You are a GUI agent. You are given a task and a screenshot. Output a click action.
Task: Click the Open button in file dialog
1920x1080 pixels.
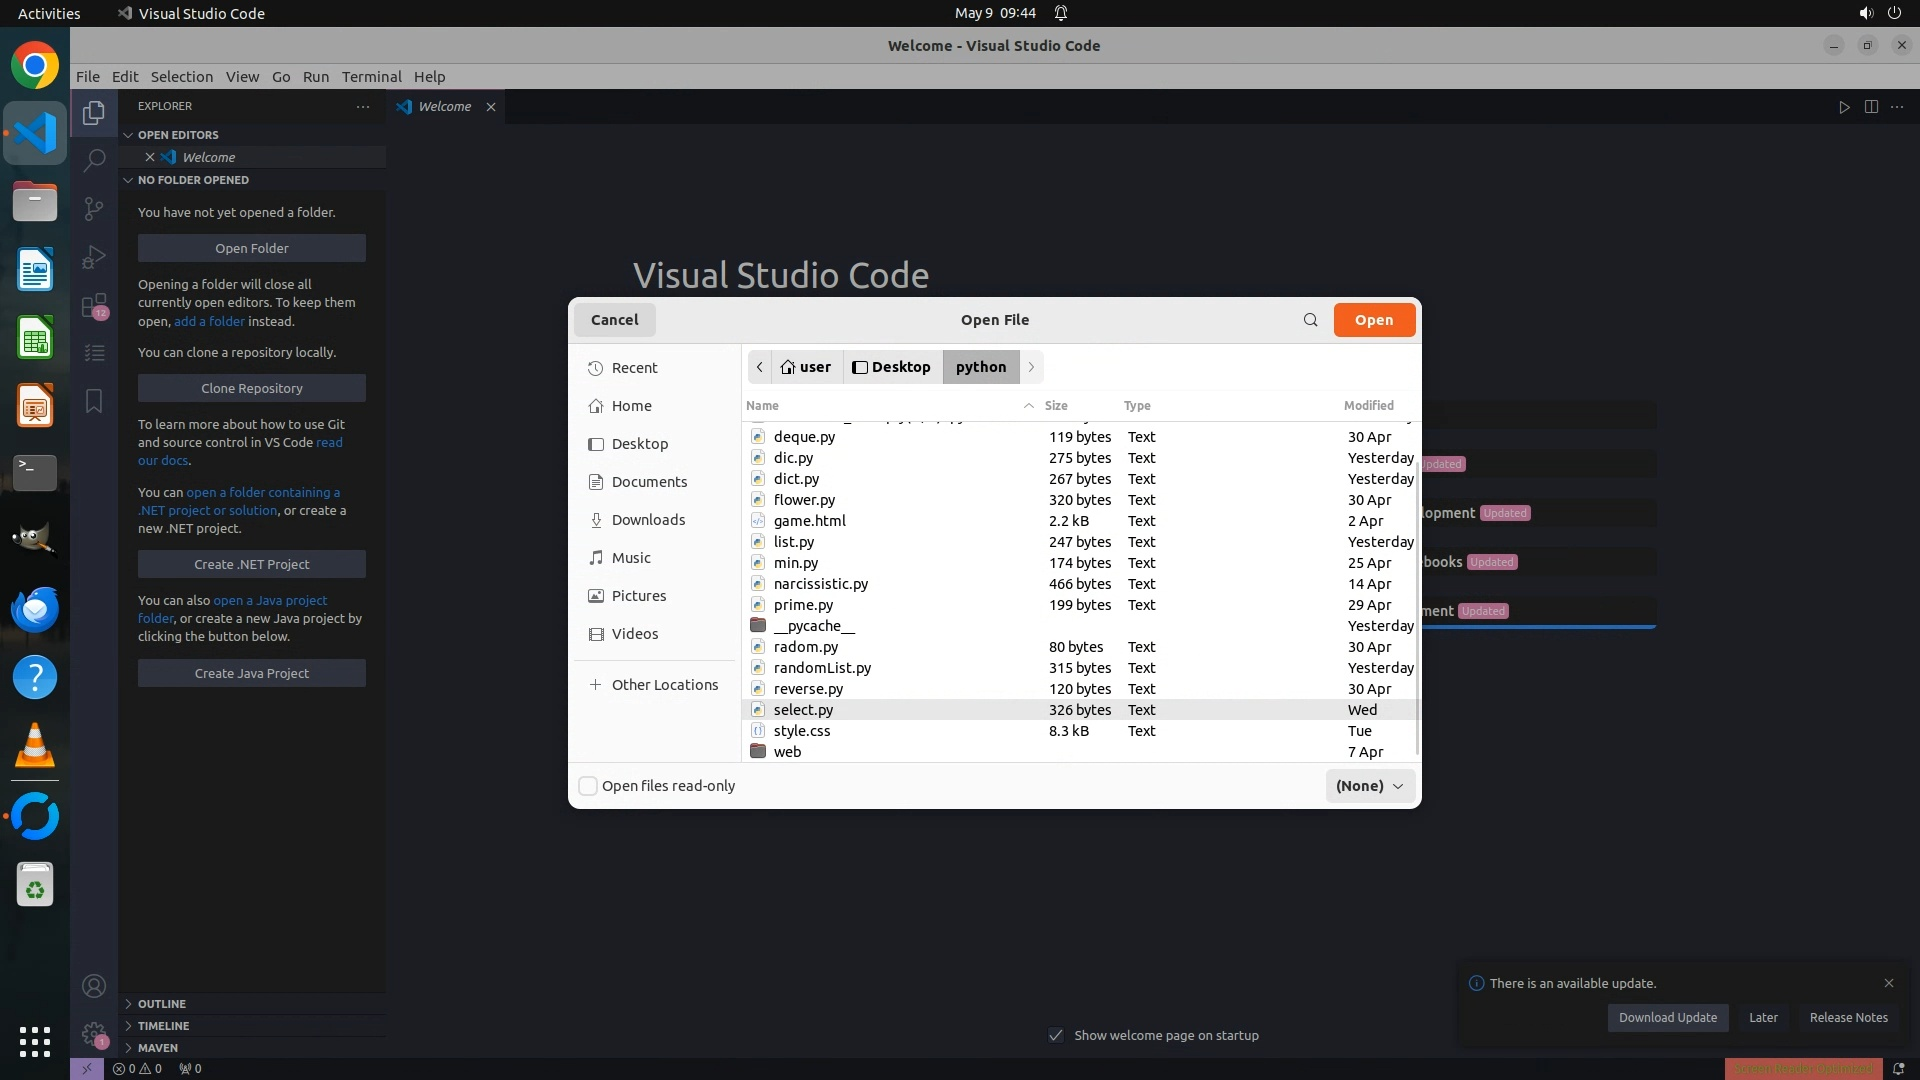[x=1373, y=320]
